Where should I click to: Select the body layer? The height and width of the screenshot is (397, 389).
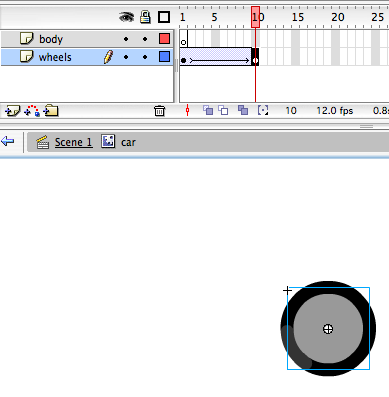pos(87,39)
